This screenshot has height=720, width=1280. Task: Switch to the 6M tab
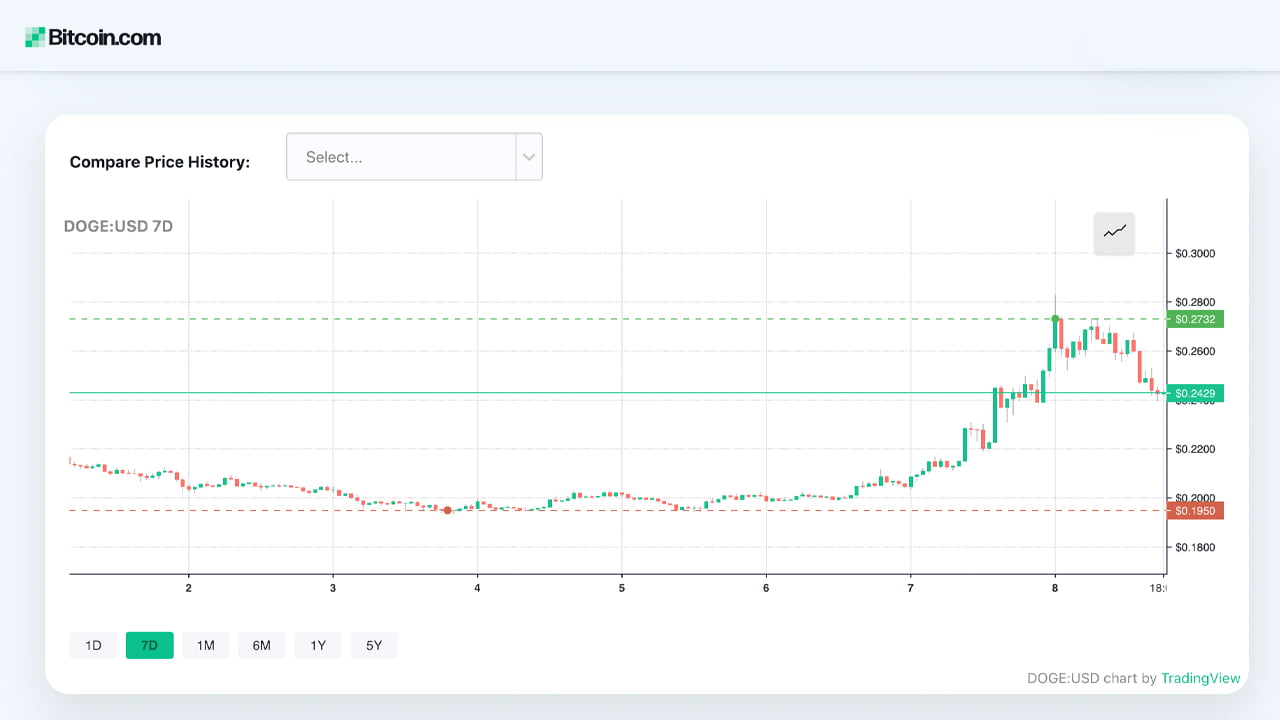point(261,645)
